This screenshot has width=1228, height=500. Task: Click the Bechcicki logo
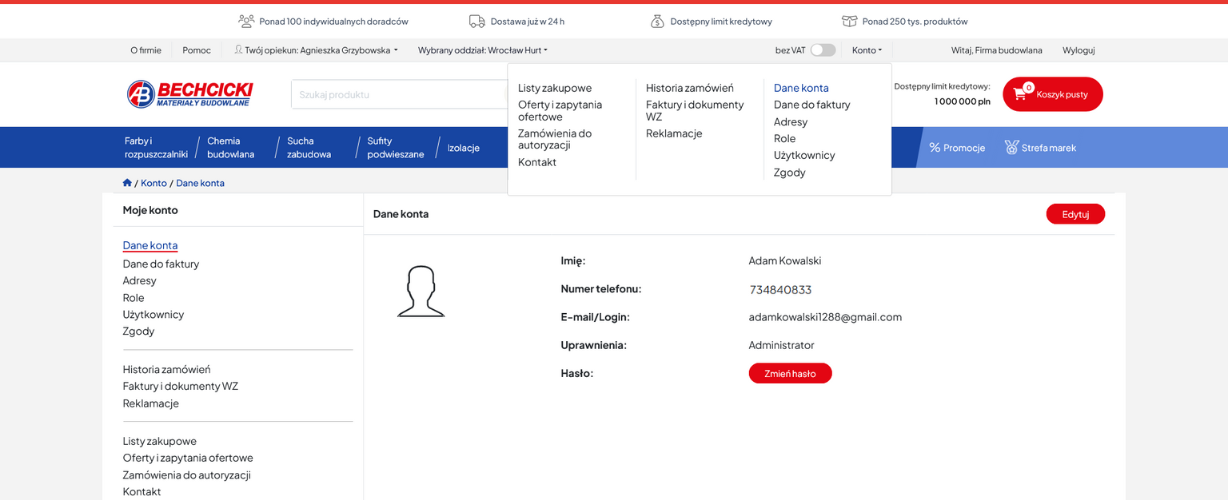190,94
